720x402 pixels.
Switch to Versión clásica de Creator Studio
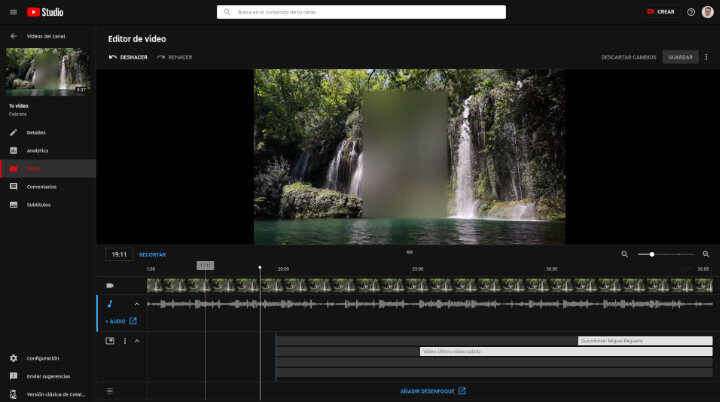[x=48, y=394]
